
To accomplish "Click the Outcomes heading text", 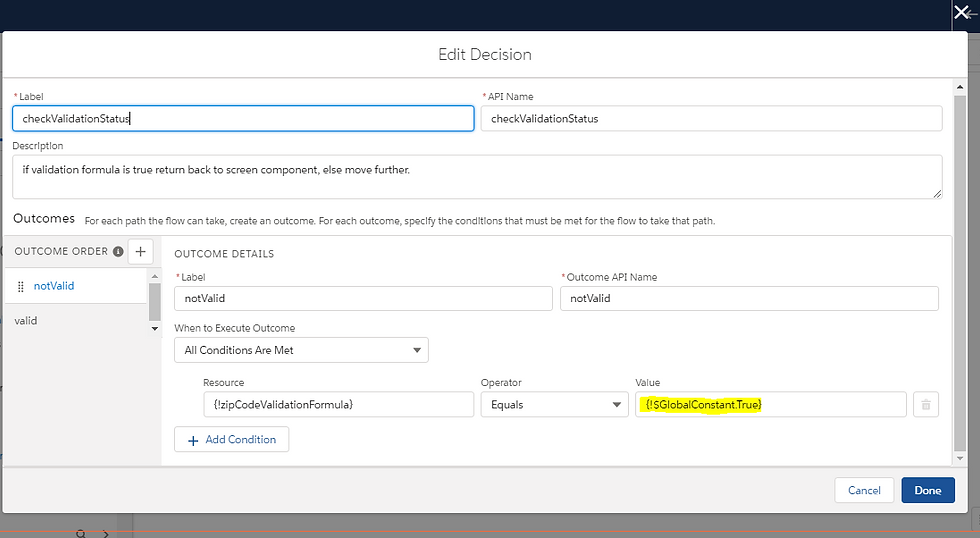I will click(x=44, y=218).
